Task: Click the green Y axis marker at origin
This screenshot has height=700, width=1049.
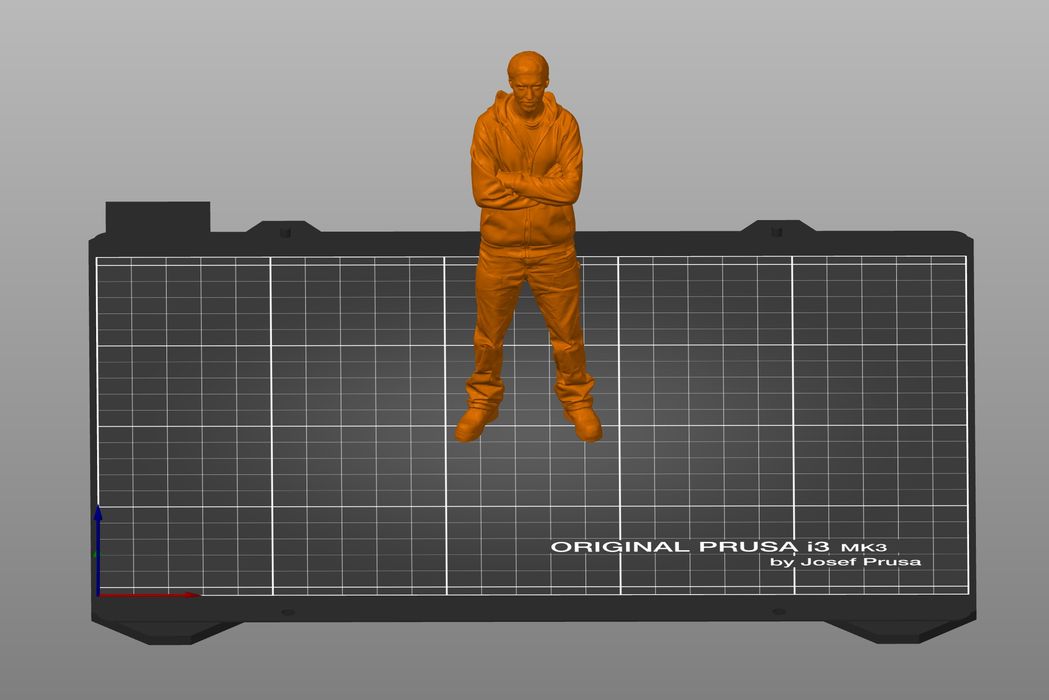Action: point(95,553)
